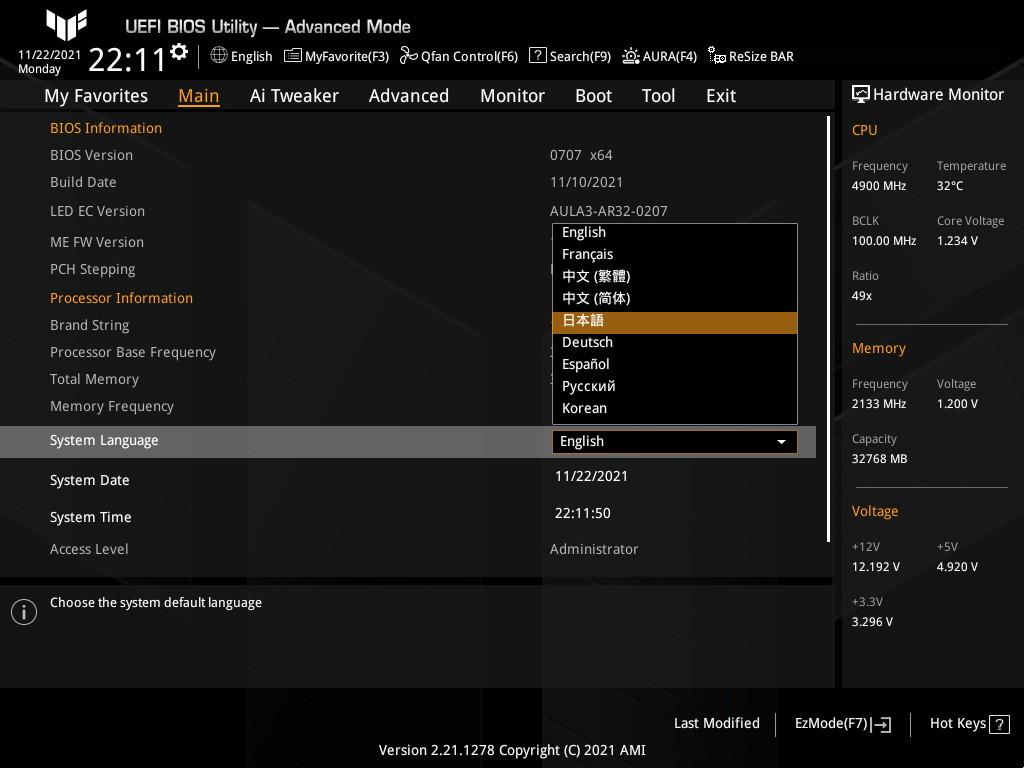Click the memory capacity value 32768 MB

pos(880,459)
